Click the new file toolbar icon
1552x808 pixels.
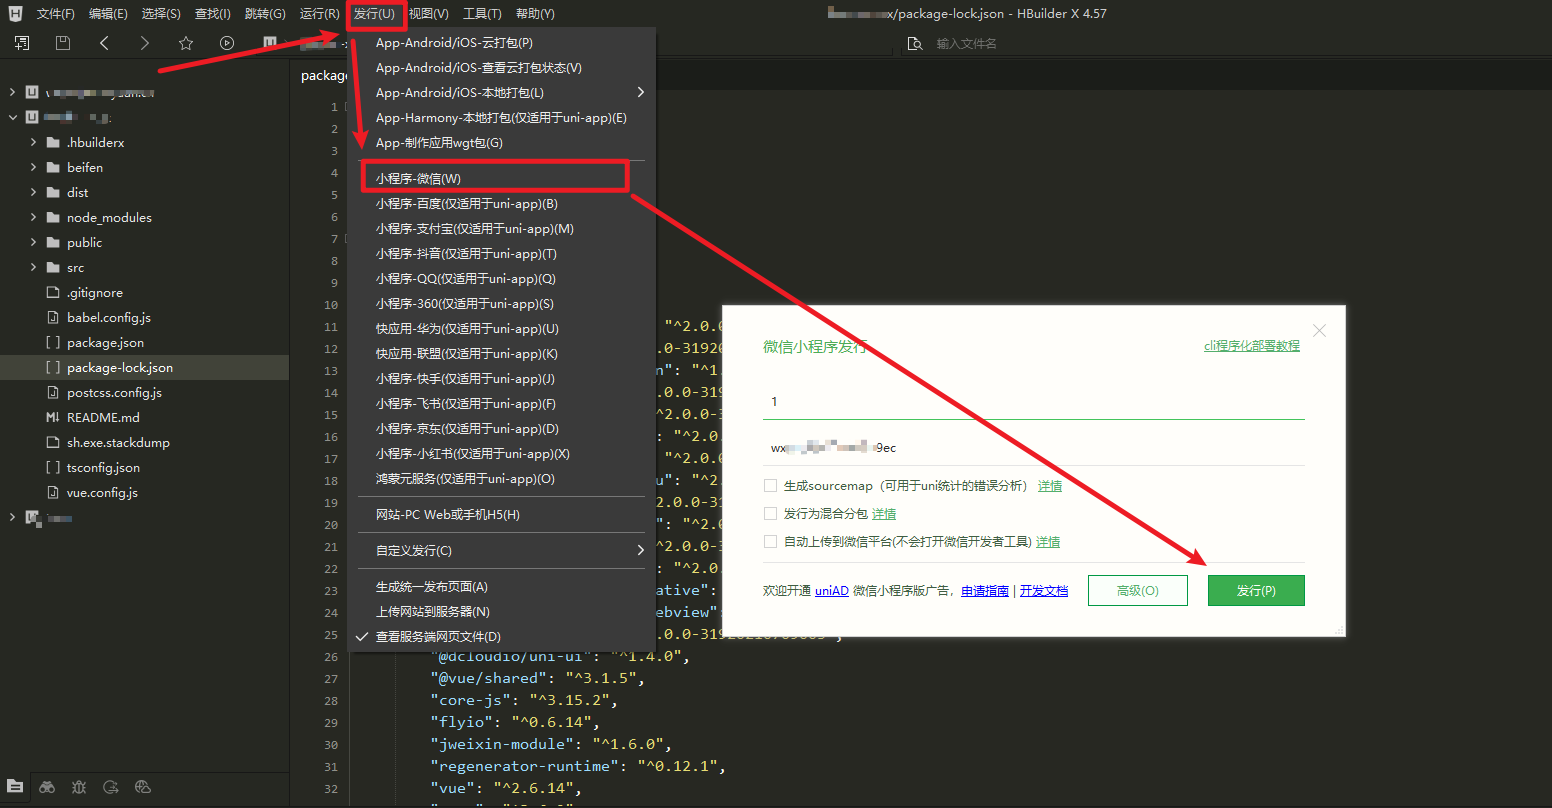tap(22, 43)
